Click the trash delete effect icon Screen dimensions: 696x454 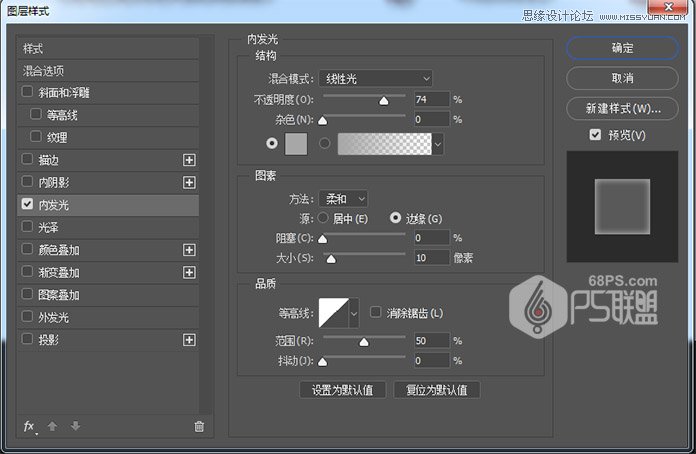tap(199, 426)
